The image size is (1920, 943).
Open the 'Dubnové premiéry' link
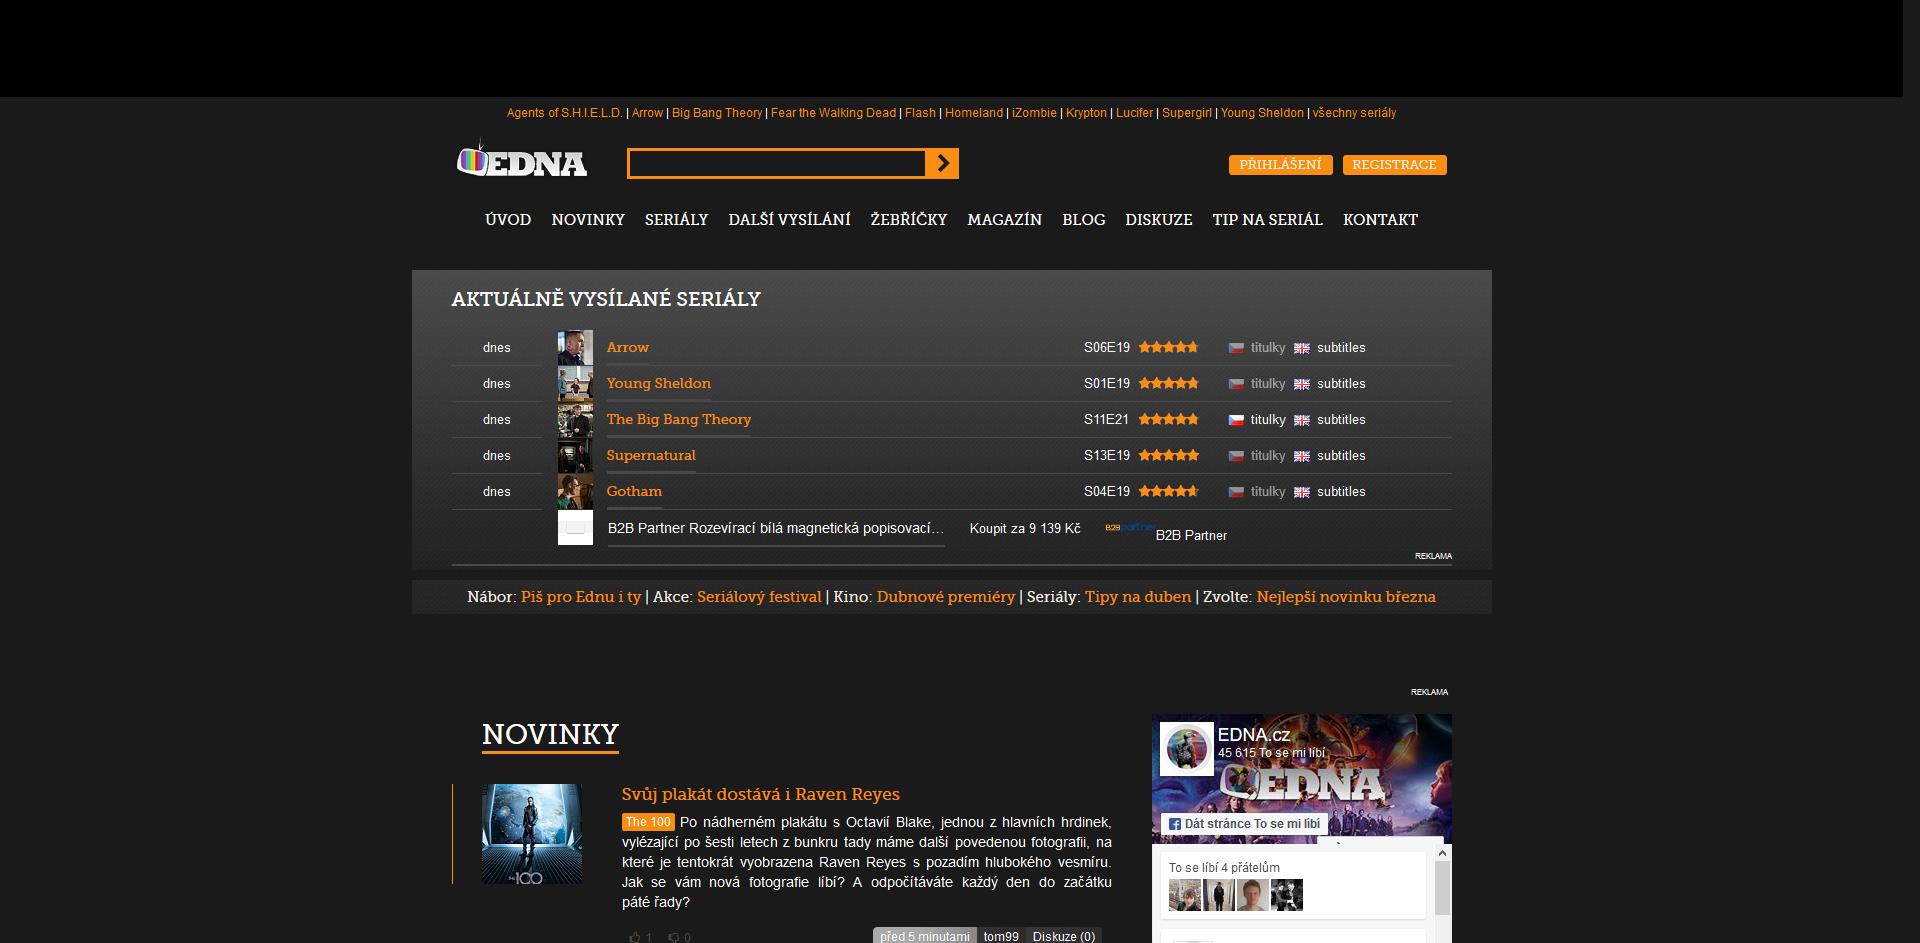946,597
